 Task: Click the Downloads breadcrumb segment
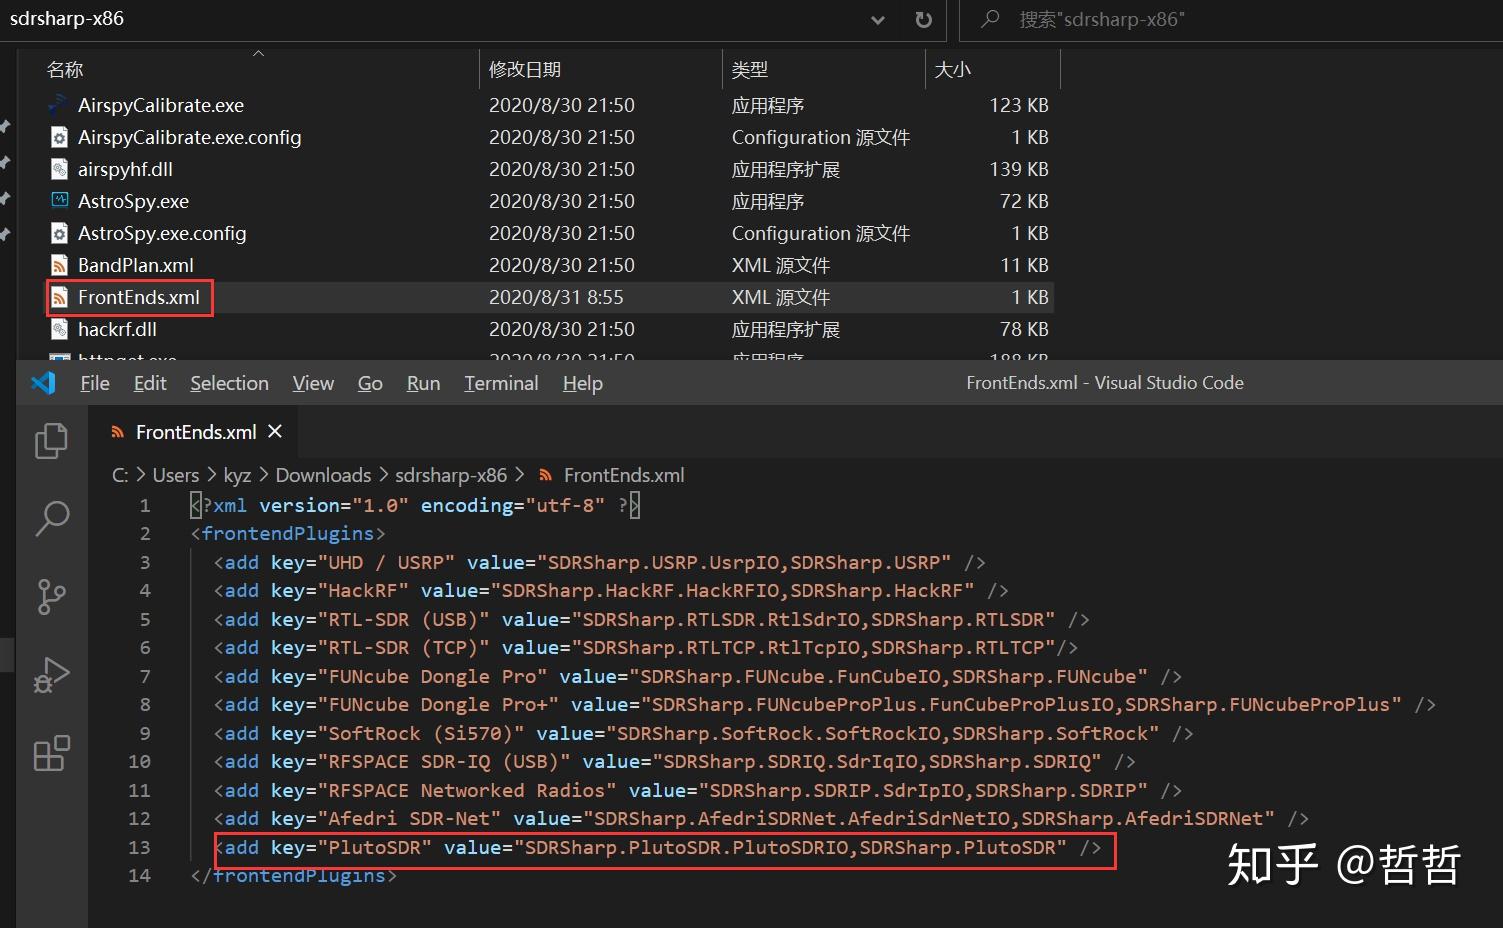coord(323,475)
